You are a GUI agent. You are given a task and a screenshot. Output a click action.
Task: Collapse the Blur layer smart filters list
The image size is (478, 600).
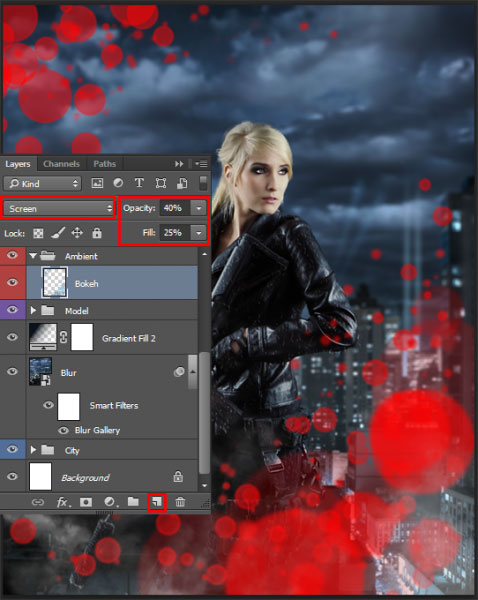tap(193, 372)
